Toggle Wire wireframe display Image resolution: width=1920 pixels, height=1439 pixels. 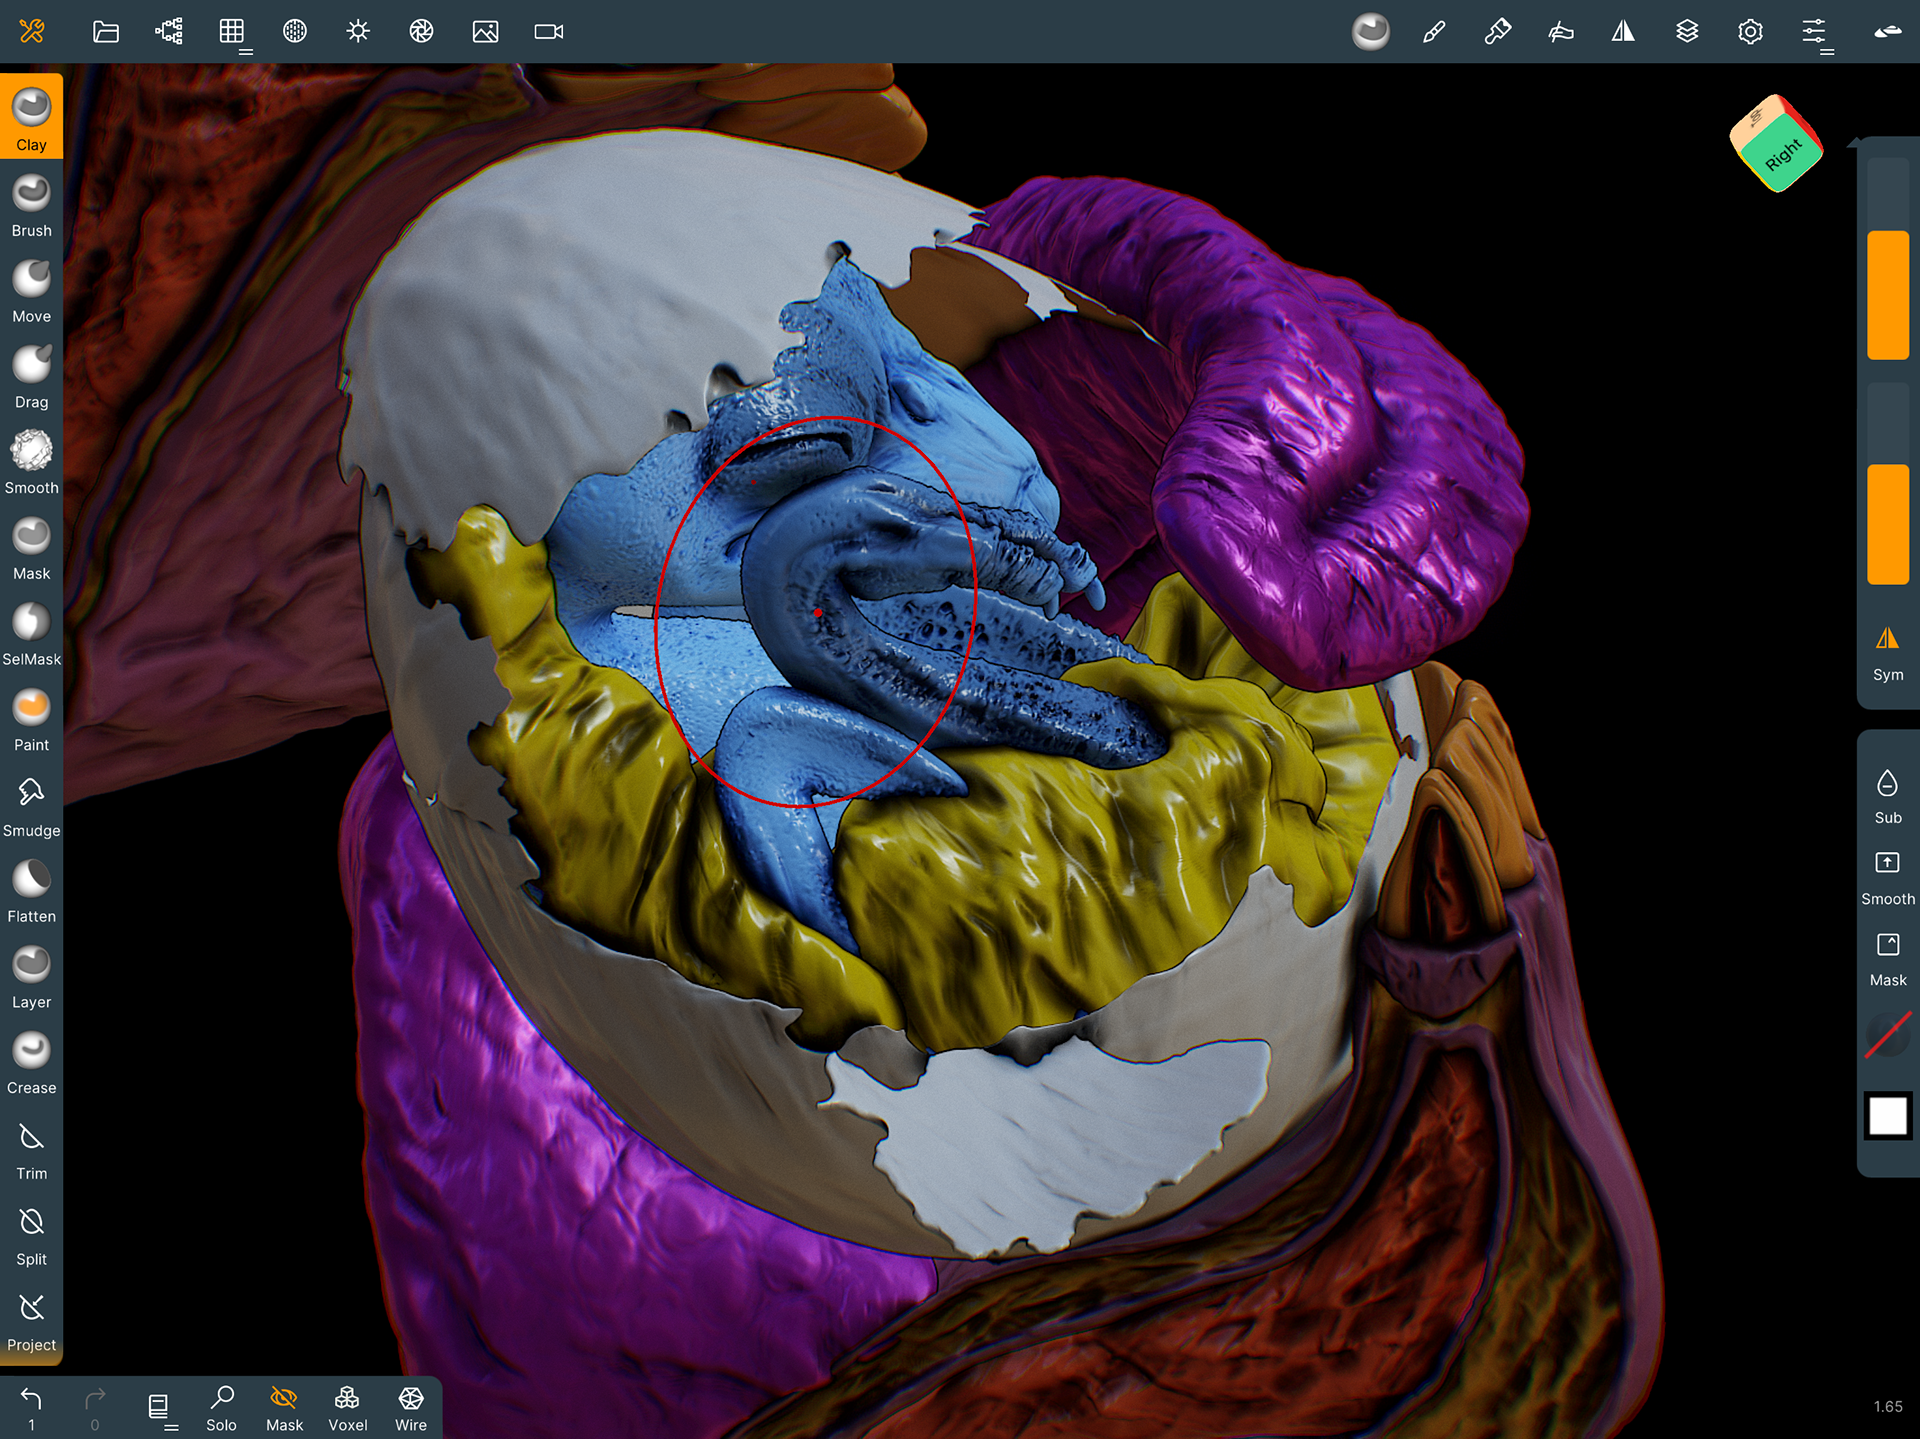pyautogui.click(x=410, y=1407)
